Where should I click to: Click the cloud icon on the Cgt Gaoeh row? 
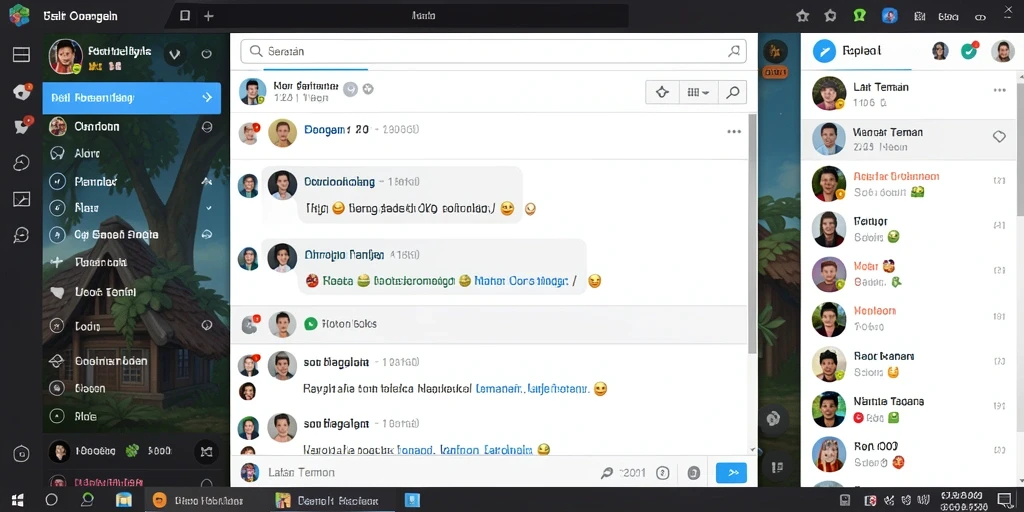coord(207,234)
